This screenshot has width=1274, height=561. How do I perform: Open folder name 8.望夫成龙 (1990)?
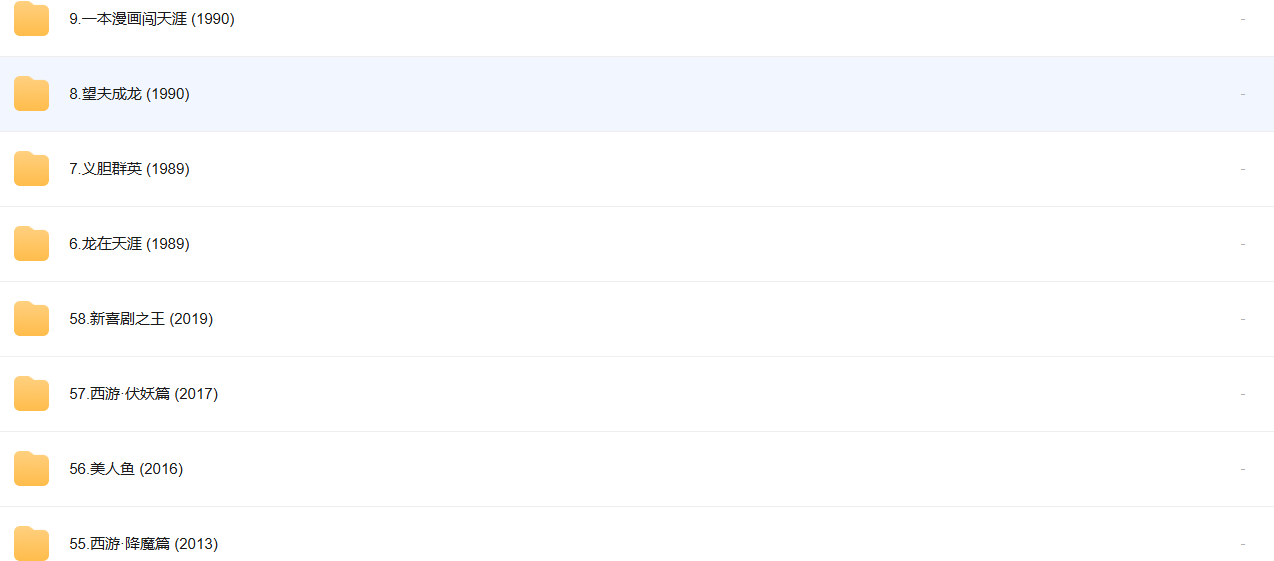point(129,94)
